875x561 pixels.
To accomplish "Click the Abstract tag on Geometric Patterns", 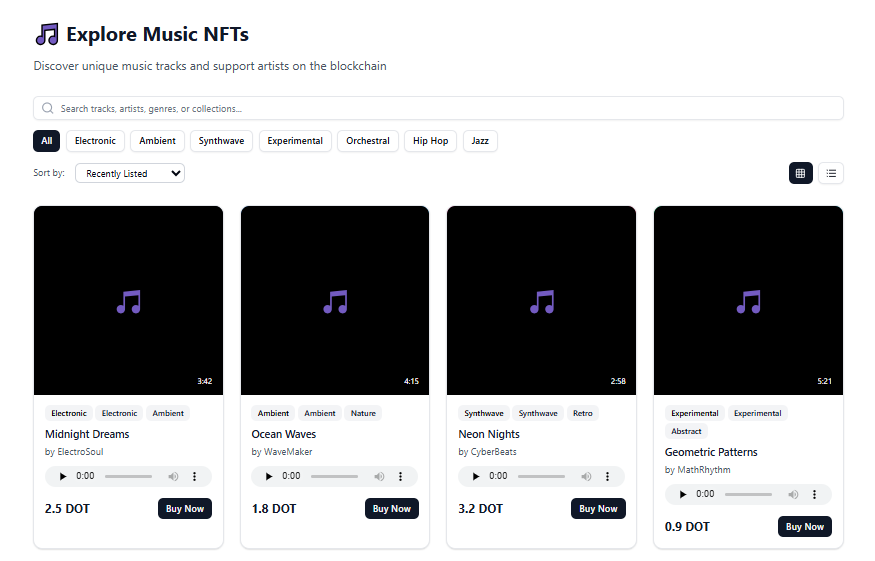I will pos(686,431).
